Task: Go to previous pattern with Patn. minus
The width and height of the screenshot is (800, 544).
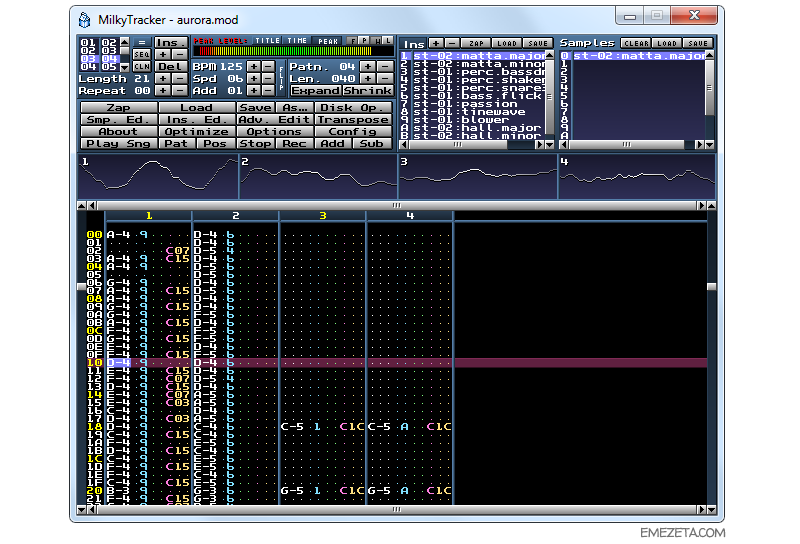Action: 386,66
